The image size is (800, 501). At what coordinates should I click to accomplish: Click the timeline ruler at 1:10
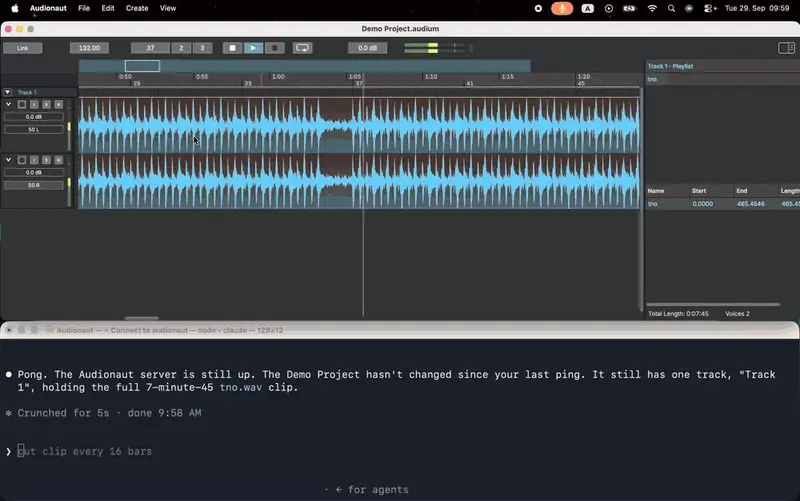431,77
